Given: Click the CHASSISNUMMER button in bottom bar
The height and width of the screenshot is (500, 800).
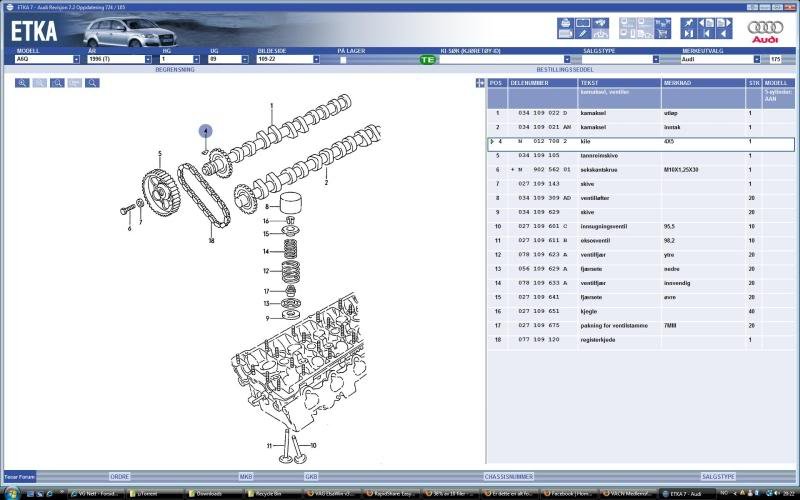Looking at the screenshot, I should [508, 477].
